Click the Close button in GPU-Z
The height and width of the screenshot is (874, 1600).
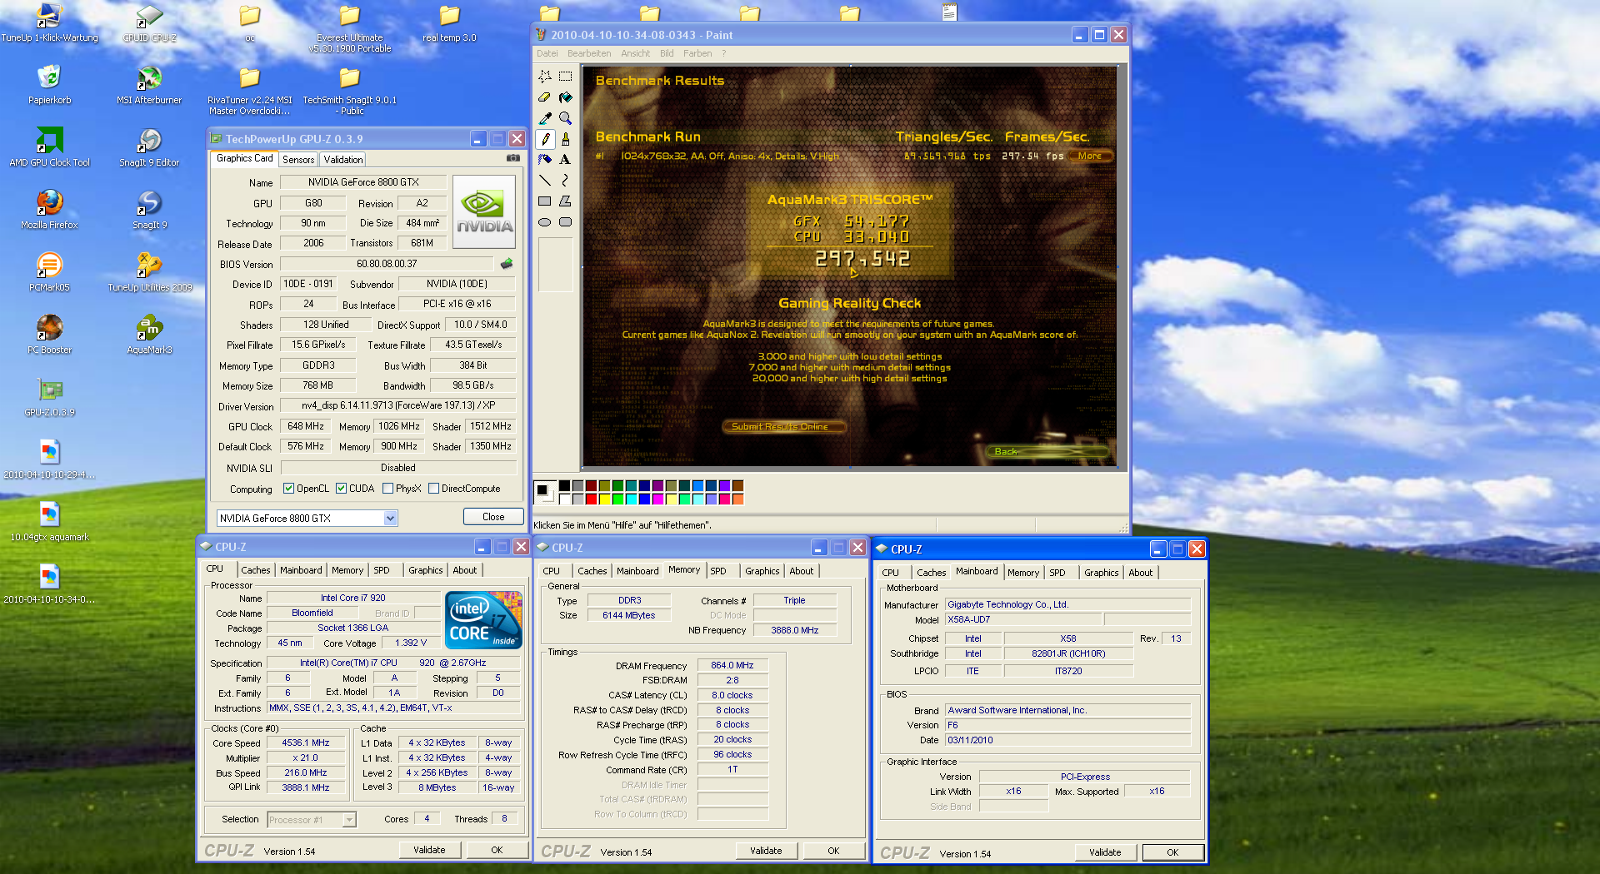click(493, 517)
